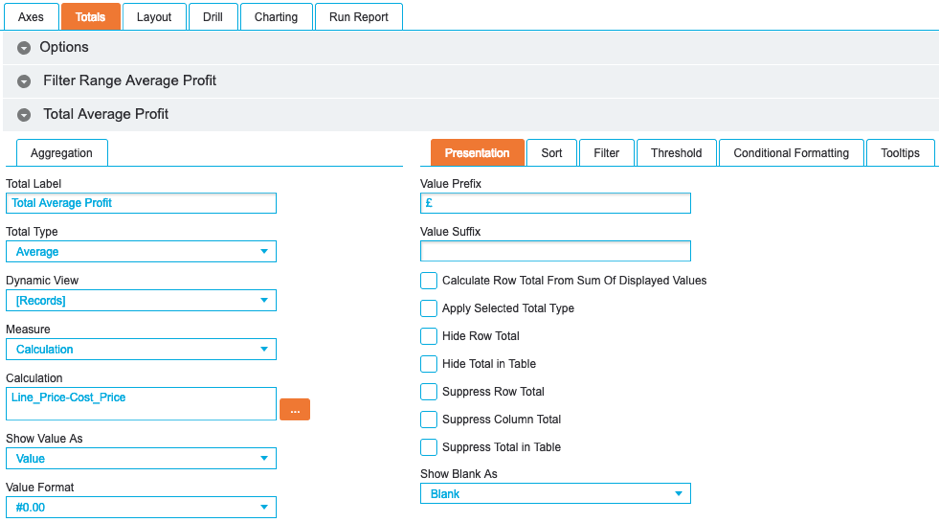Enable Calculate Row Total From Sum checkbox

(x=429, y=281)
